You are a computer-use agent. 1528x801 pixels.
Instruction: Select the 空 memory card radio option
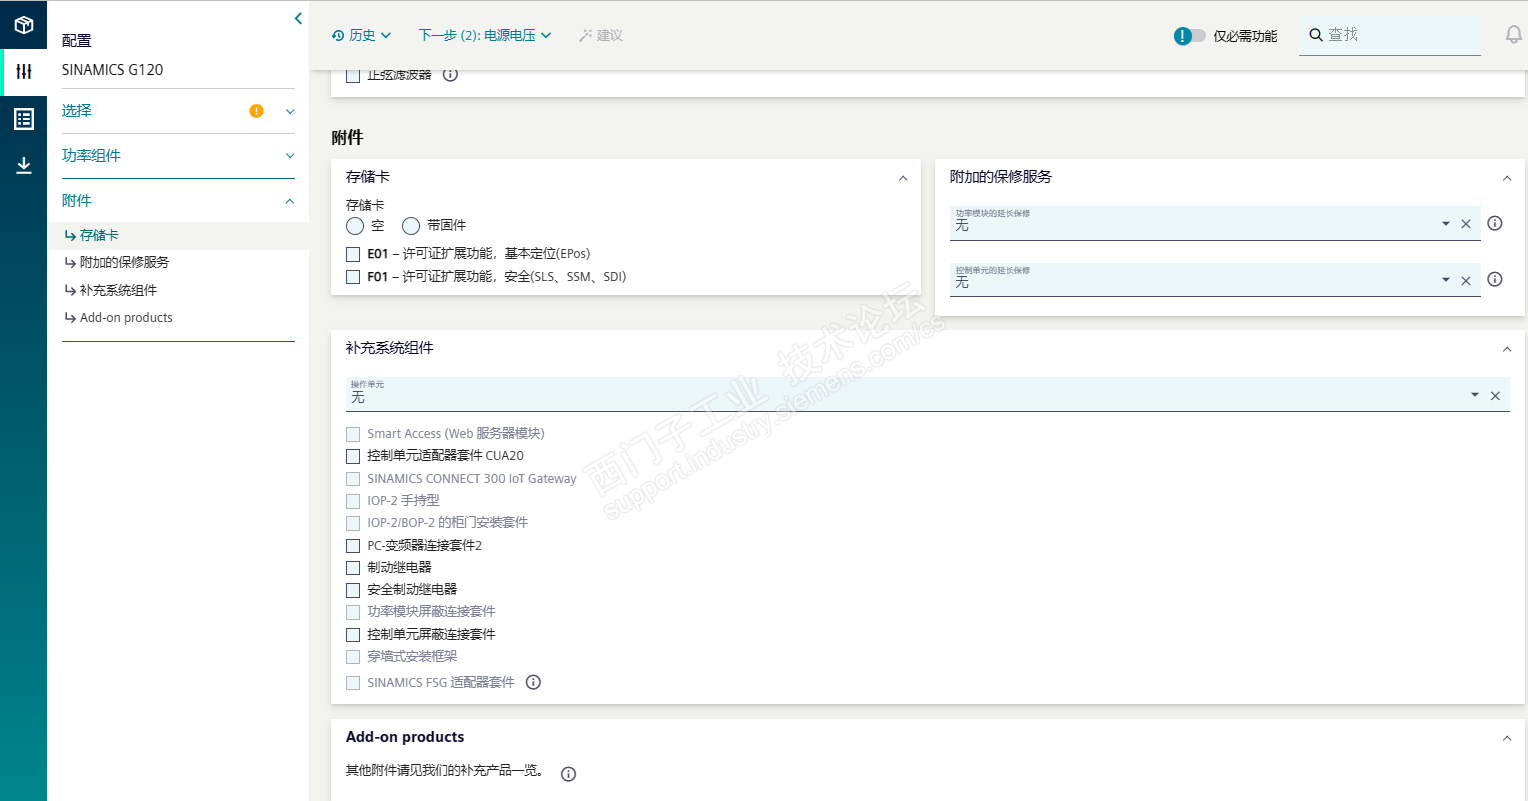(355, 226)
